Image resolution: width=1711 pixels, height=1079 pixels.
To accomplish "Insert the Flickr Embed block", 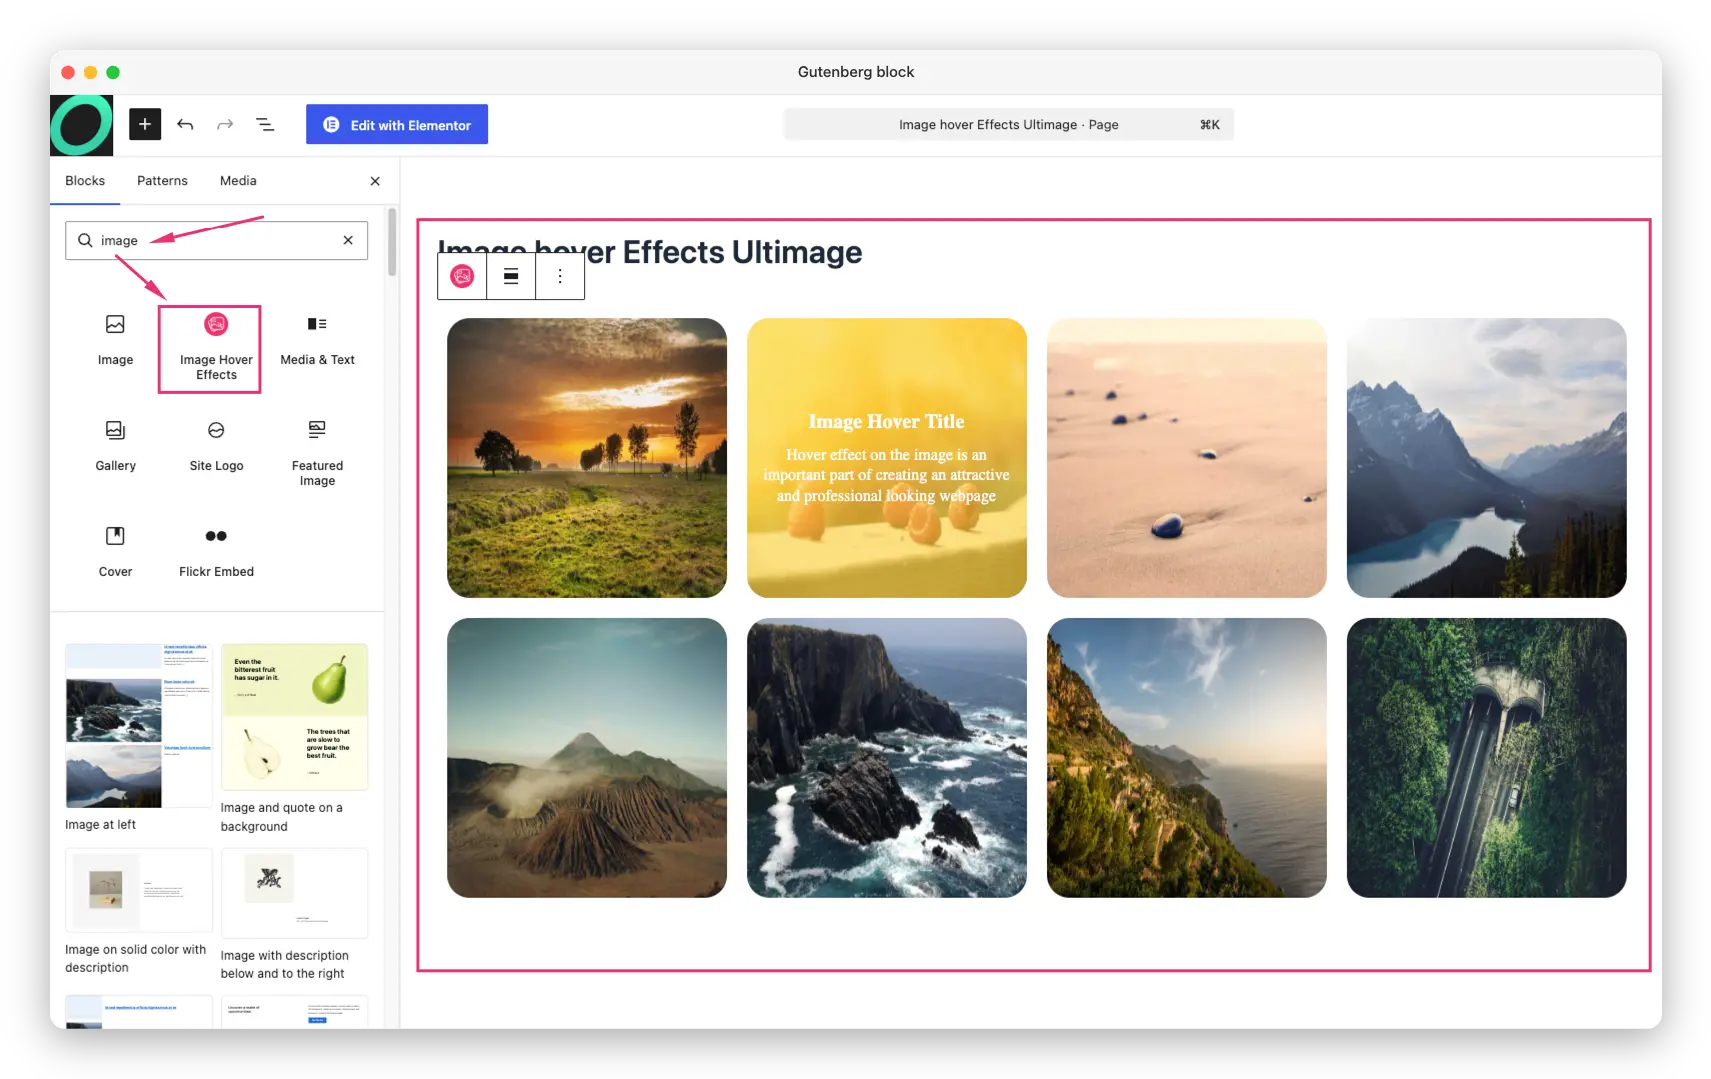I will tap(216, 552).
